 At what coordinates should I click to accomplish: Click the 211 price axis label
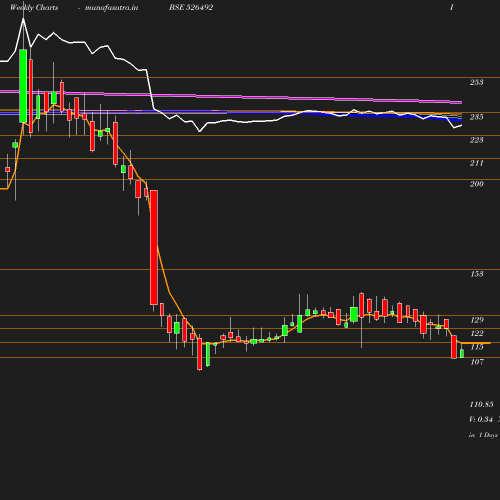(477, 163)
